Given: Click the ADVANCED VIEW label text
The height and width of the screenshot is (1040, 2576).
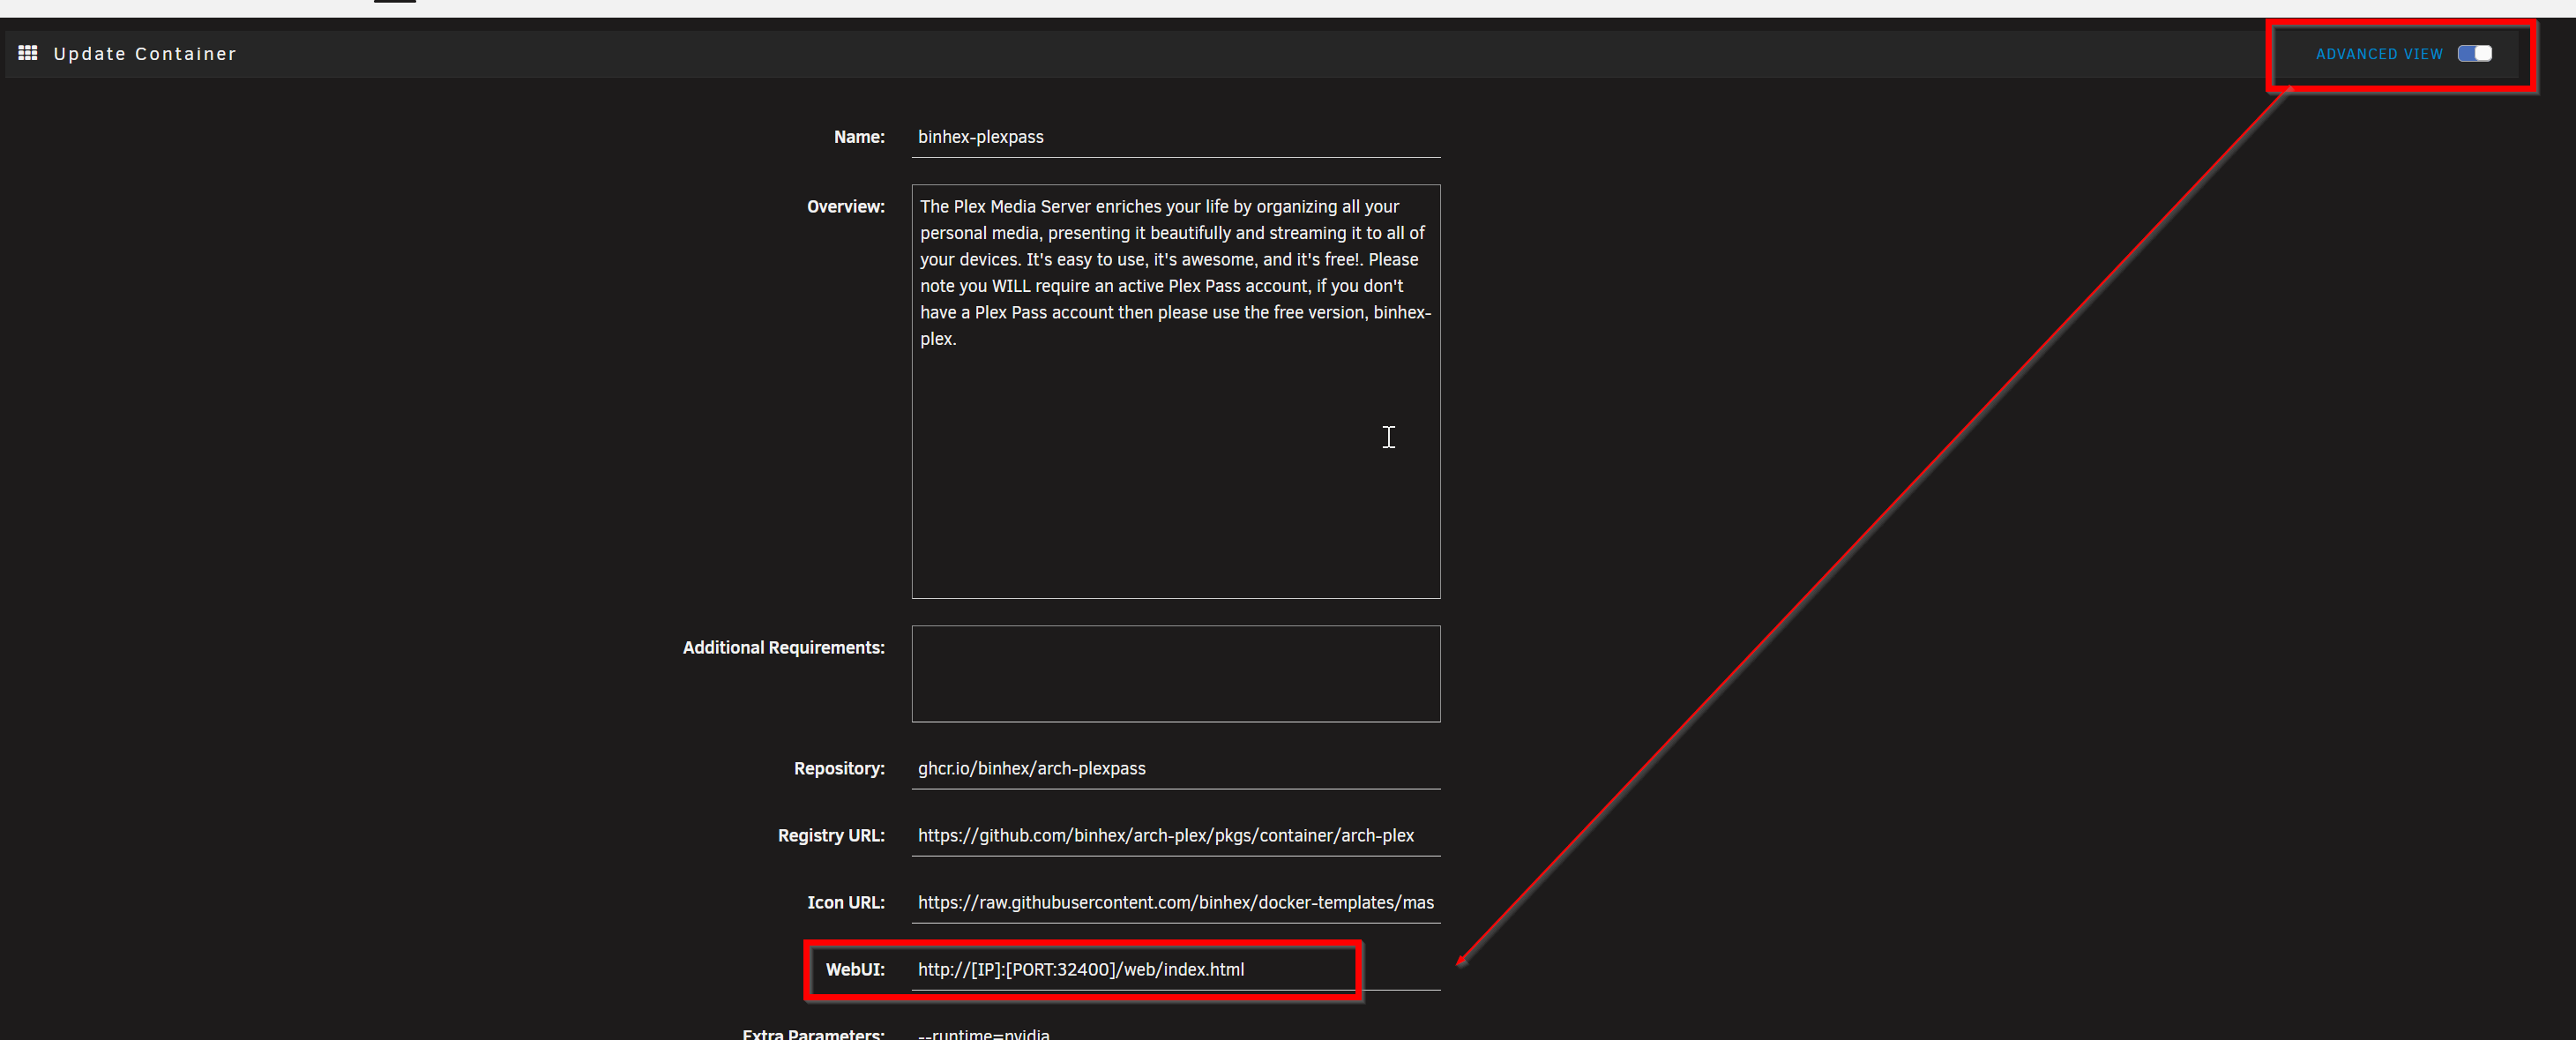Looking at the screenshot, I should (2379, 54).
